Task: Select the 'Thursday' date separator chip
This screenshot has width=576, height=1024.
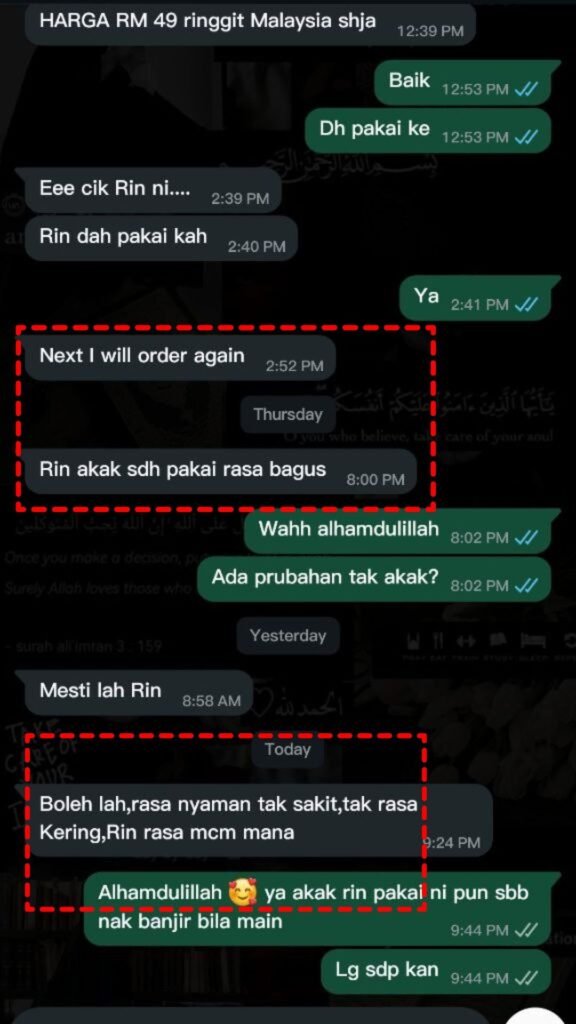Action: point(288,415)
